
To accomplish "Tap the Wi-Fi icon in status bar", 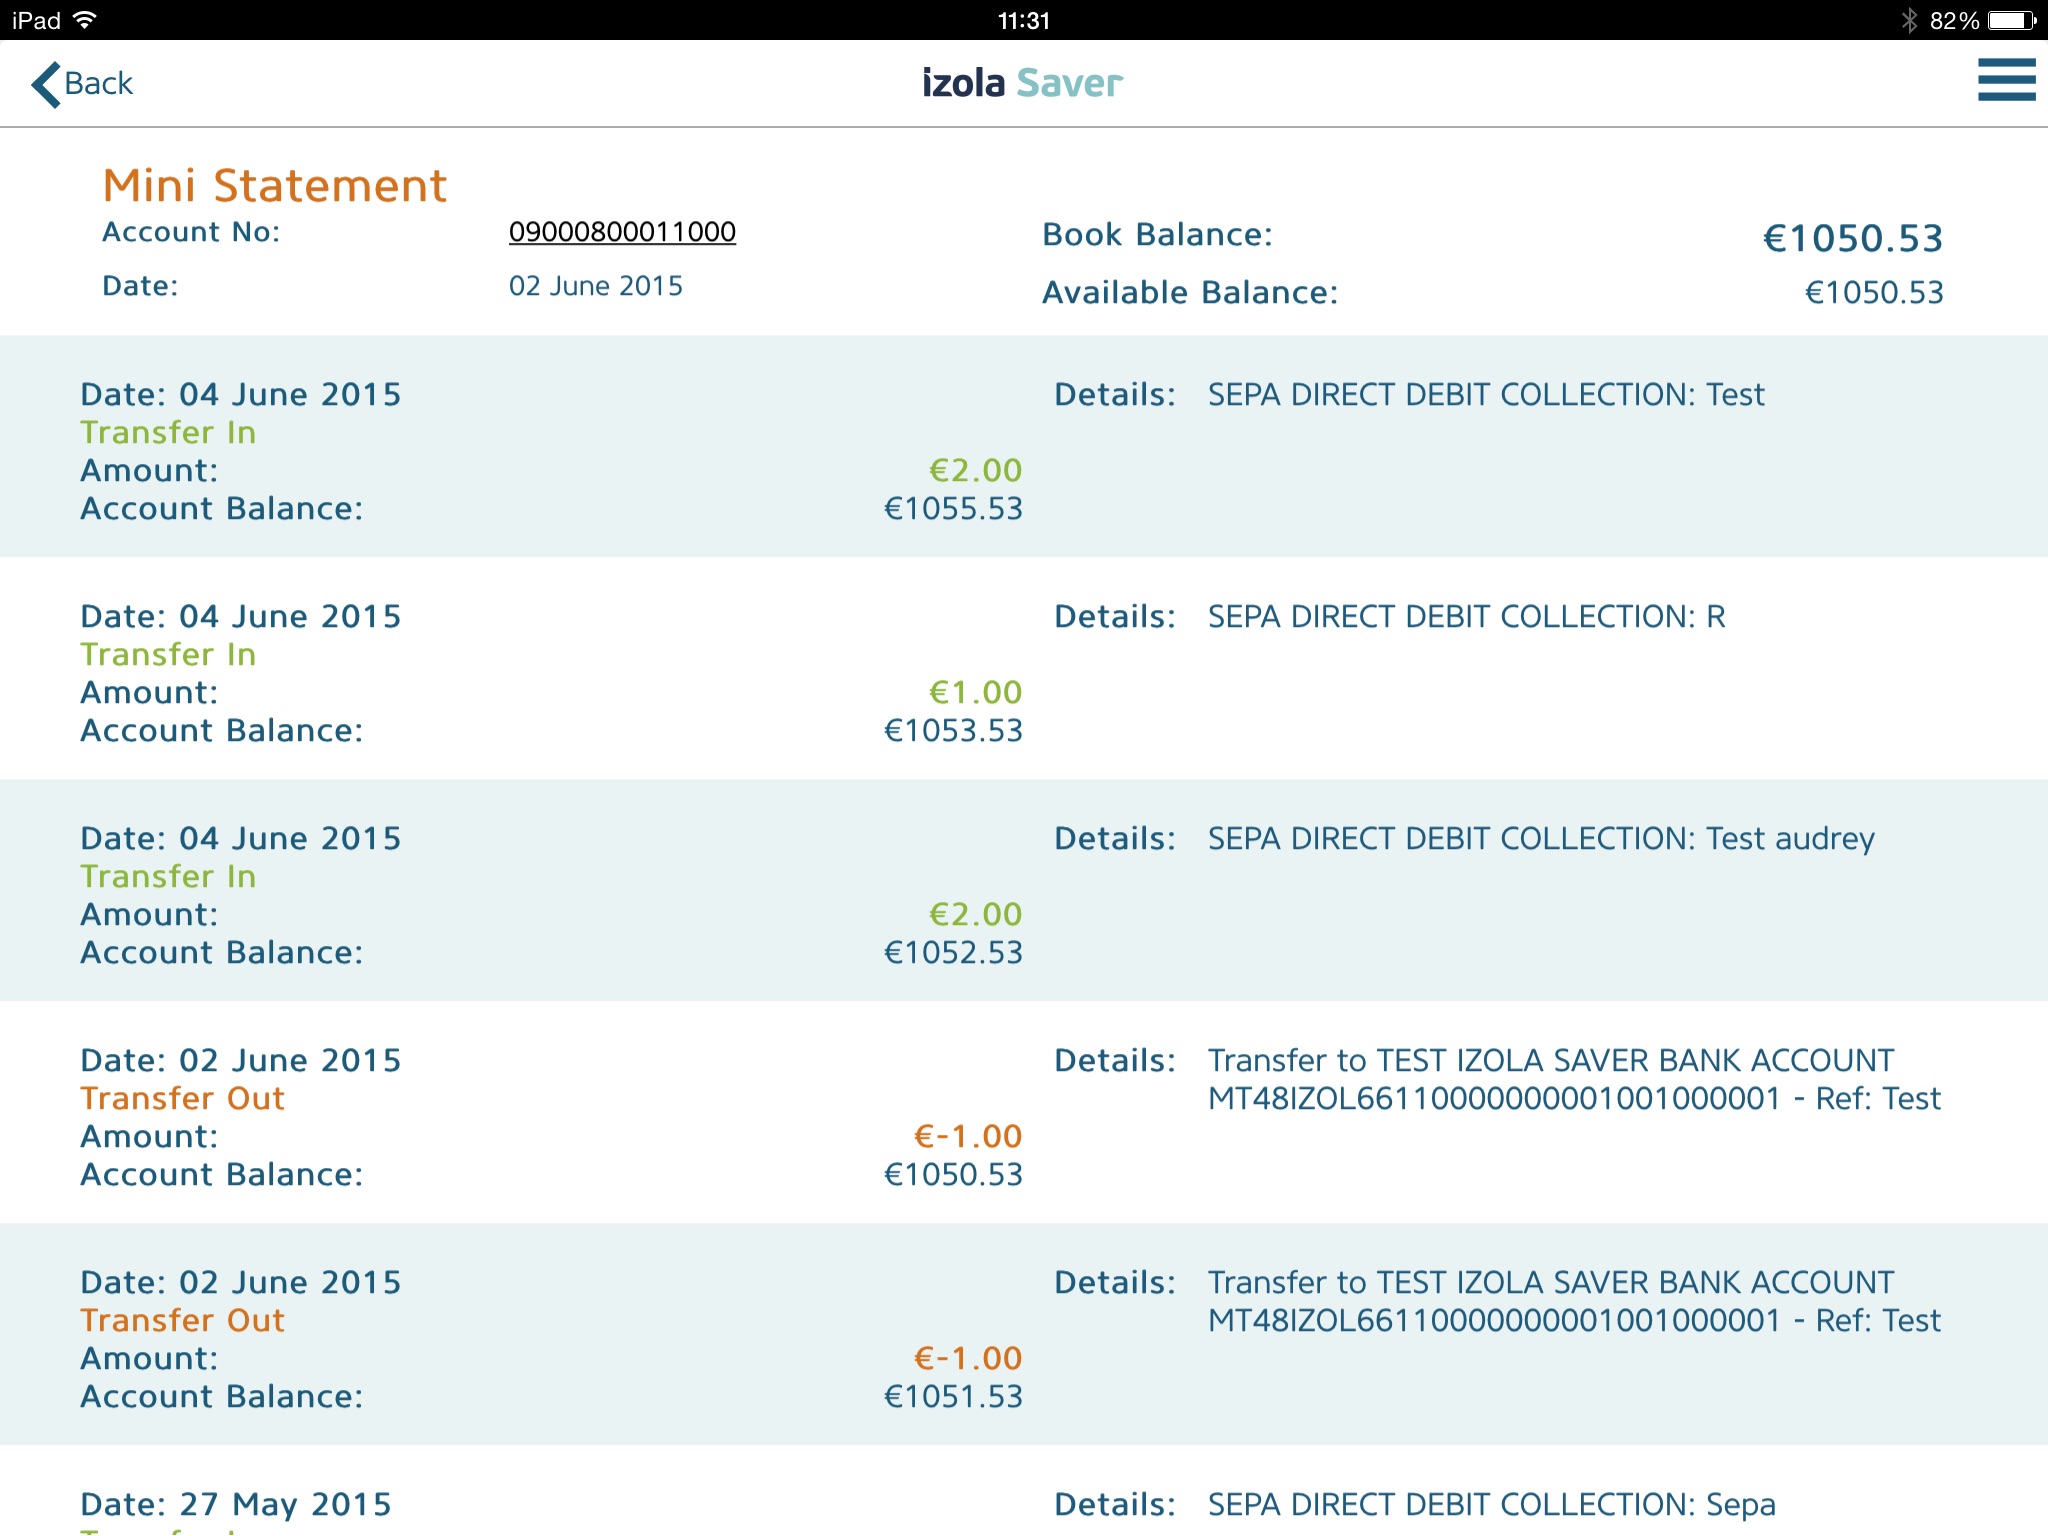I will point(86,20).
